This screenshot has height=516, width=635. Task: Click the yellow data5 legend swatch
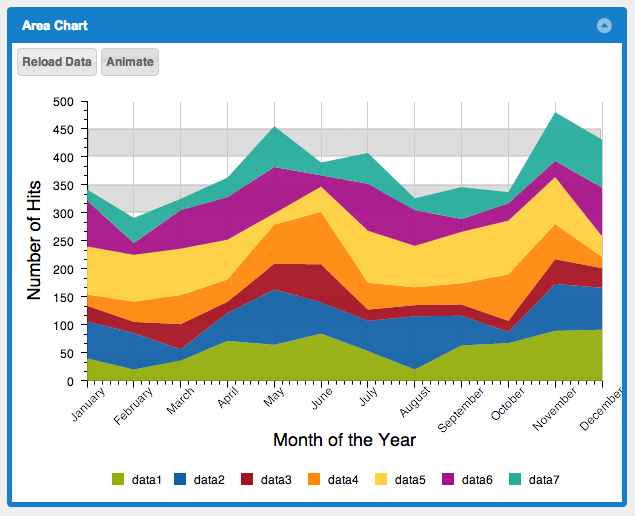click(383, 480)
